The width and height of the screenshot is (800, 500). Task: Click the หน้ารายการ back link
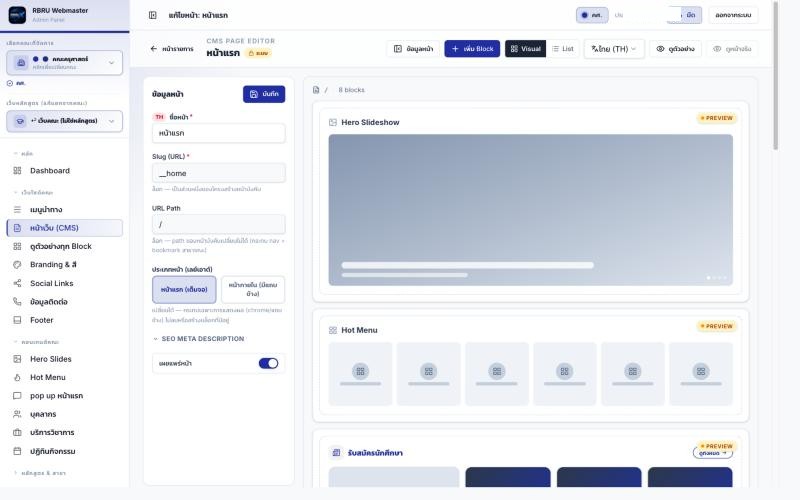172,49
